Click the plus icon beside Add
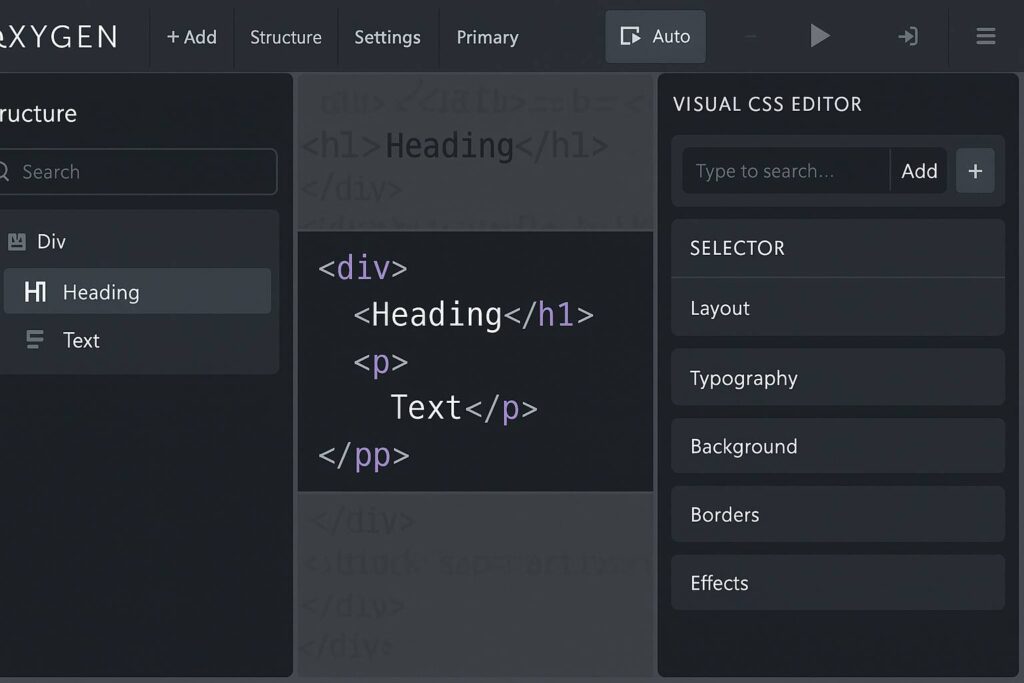1024x683 pixels. click(x=975, y=171)
